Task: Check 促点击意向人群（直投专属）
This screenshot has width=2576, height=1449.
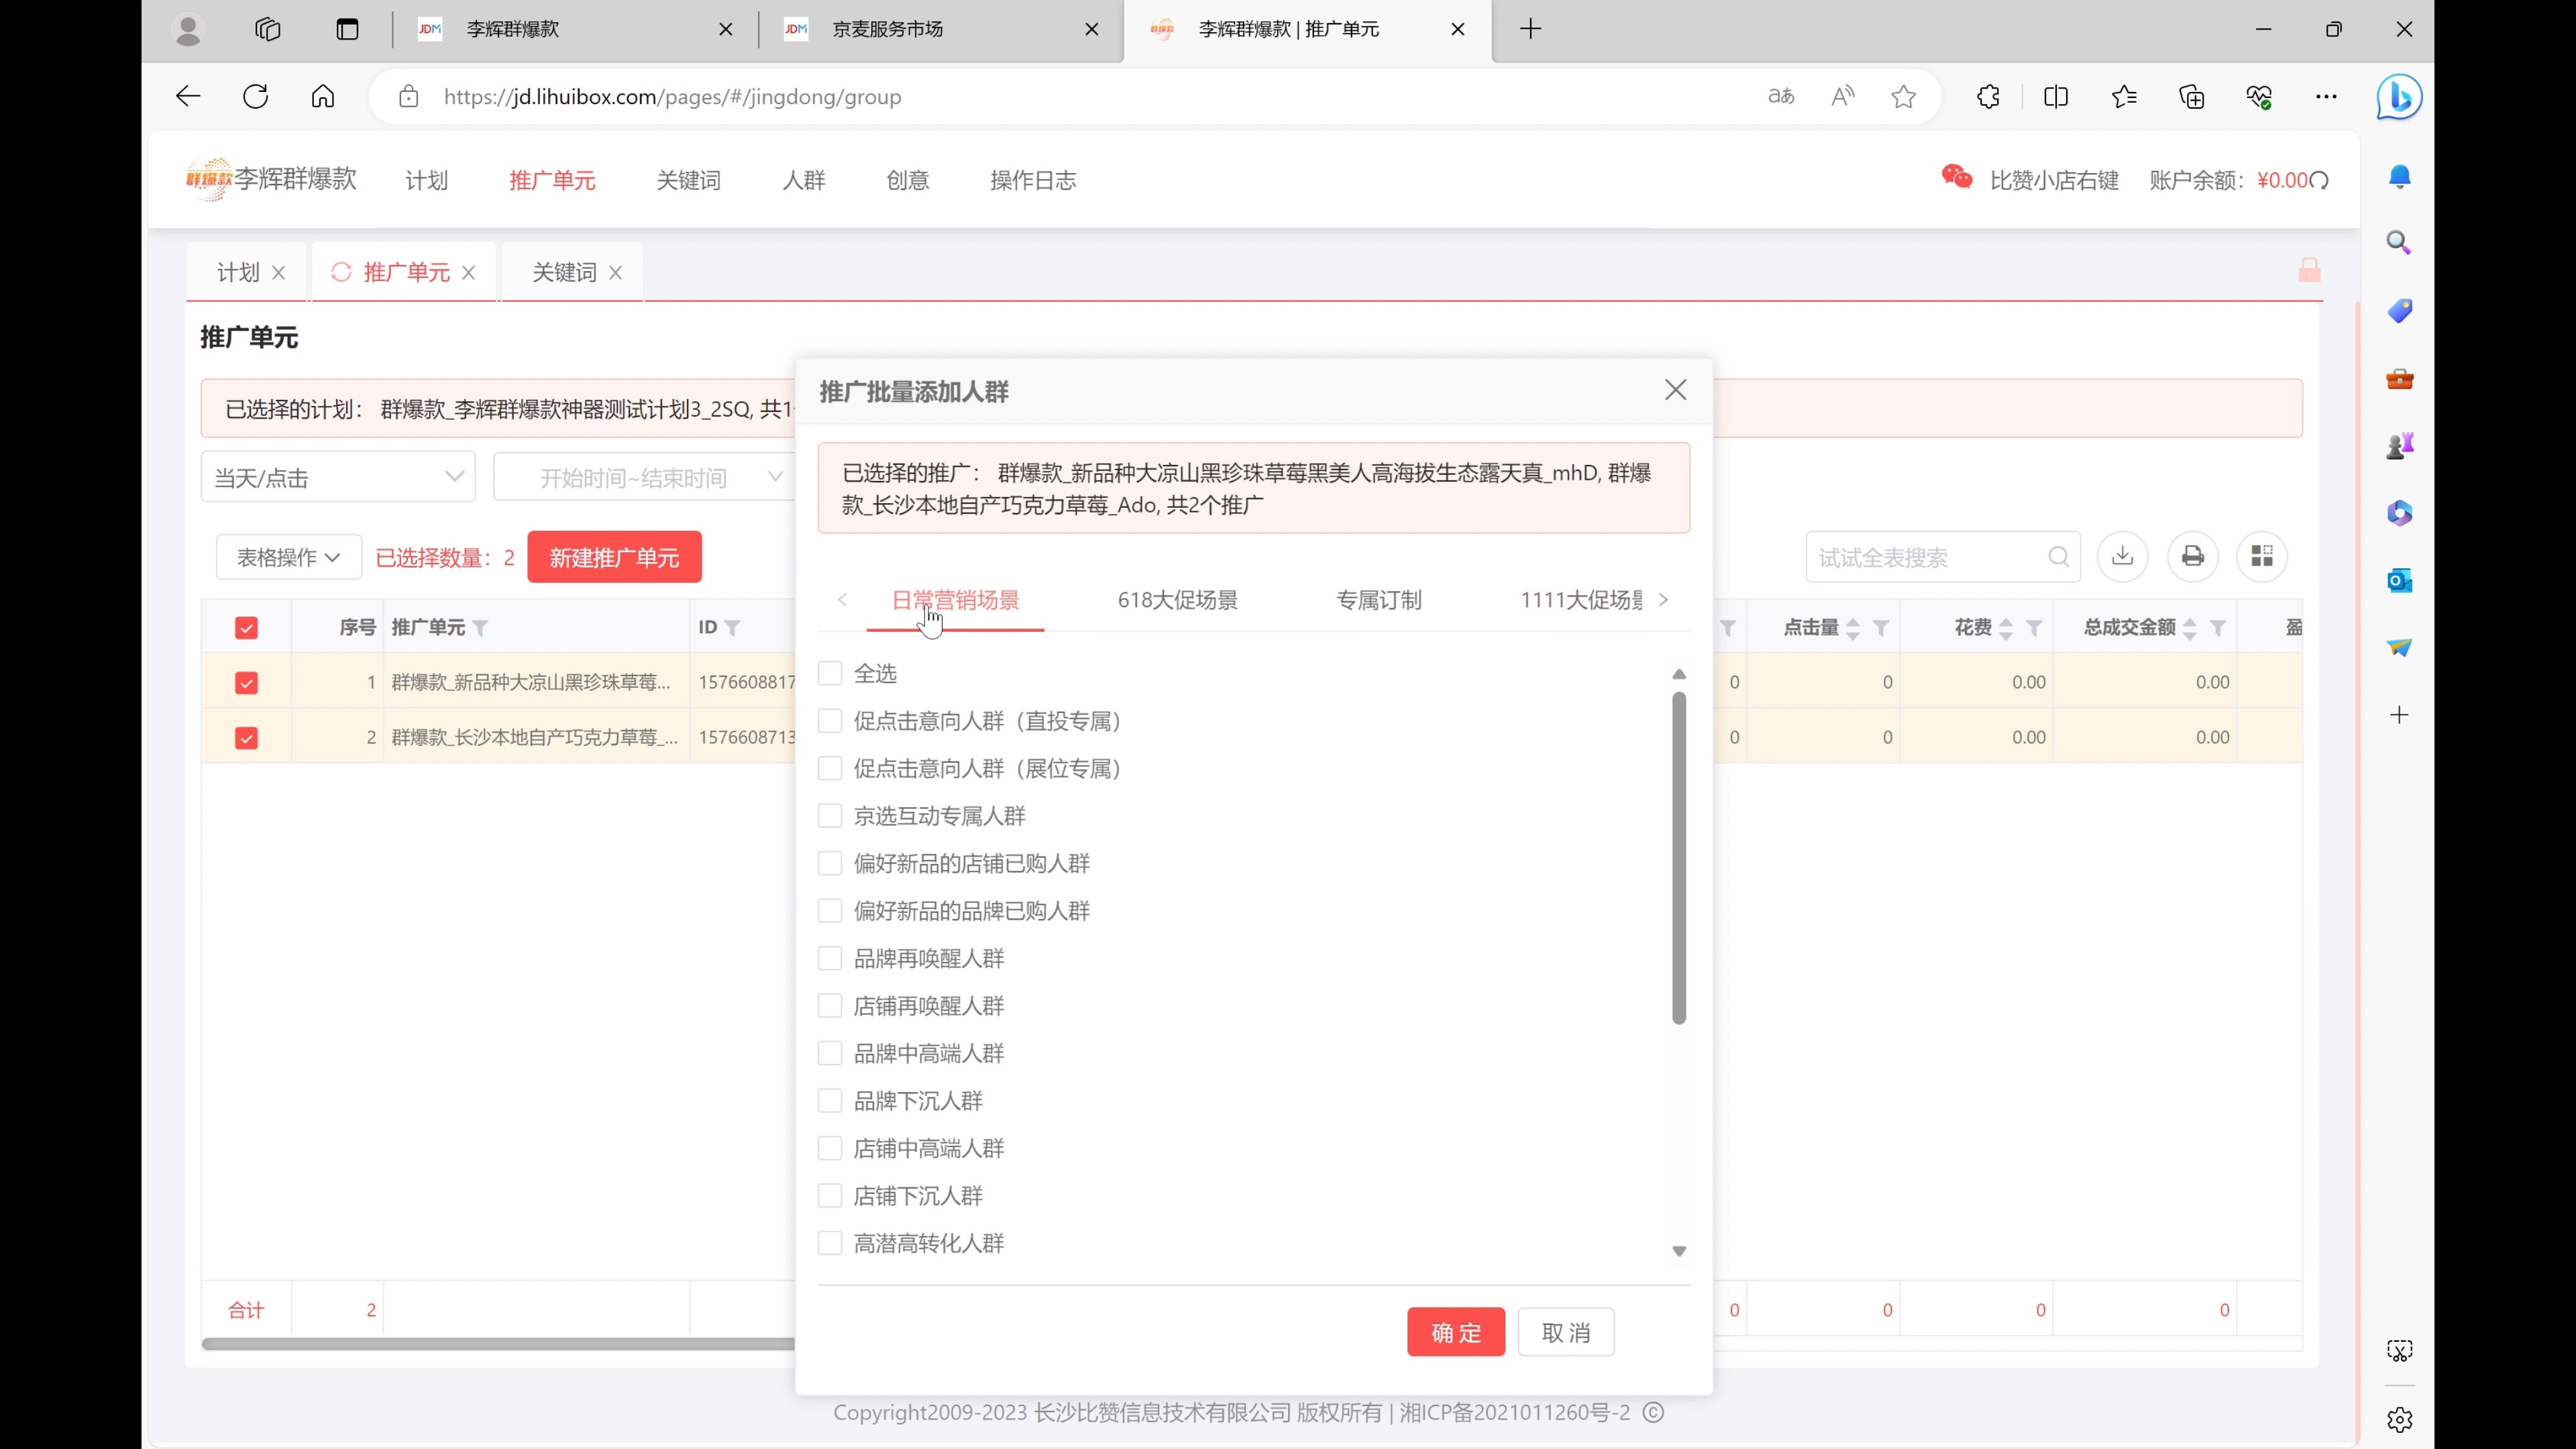Action: click(831, 720)
